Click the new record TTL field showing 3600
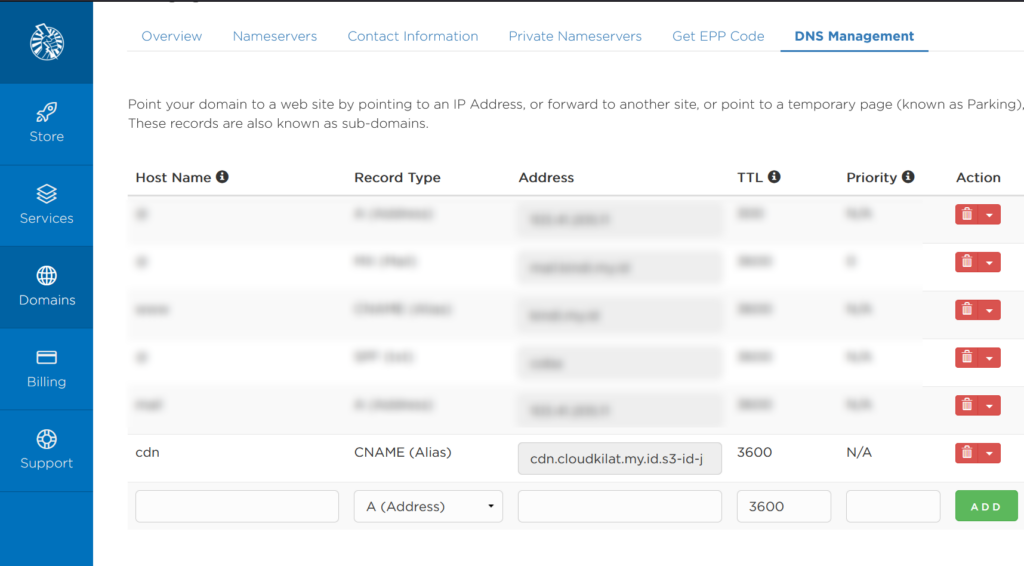1024x566 pixels. click(783, 506)
